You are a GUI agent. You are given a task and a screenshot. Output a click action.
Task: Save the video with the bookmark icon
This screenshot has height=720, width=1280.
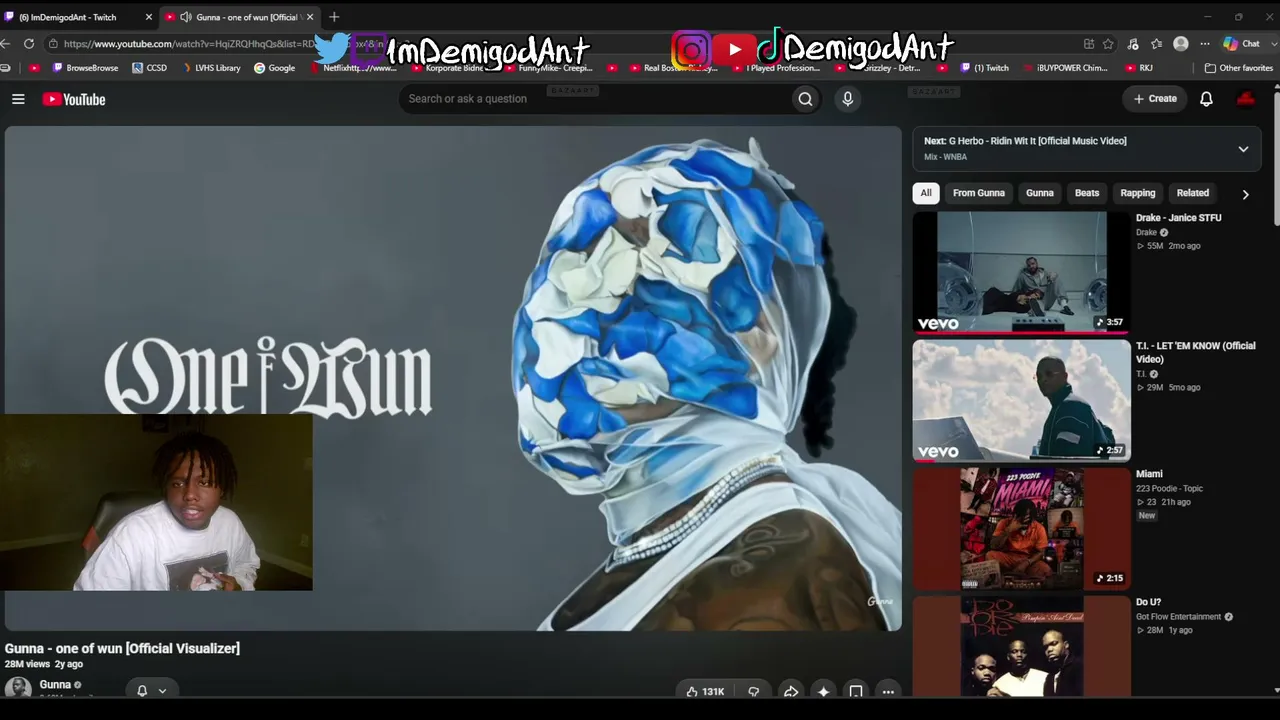click(x=856, y=691)
